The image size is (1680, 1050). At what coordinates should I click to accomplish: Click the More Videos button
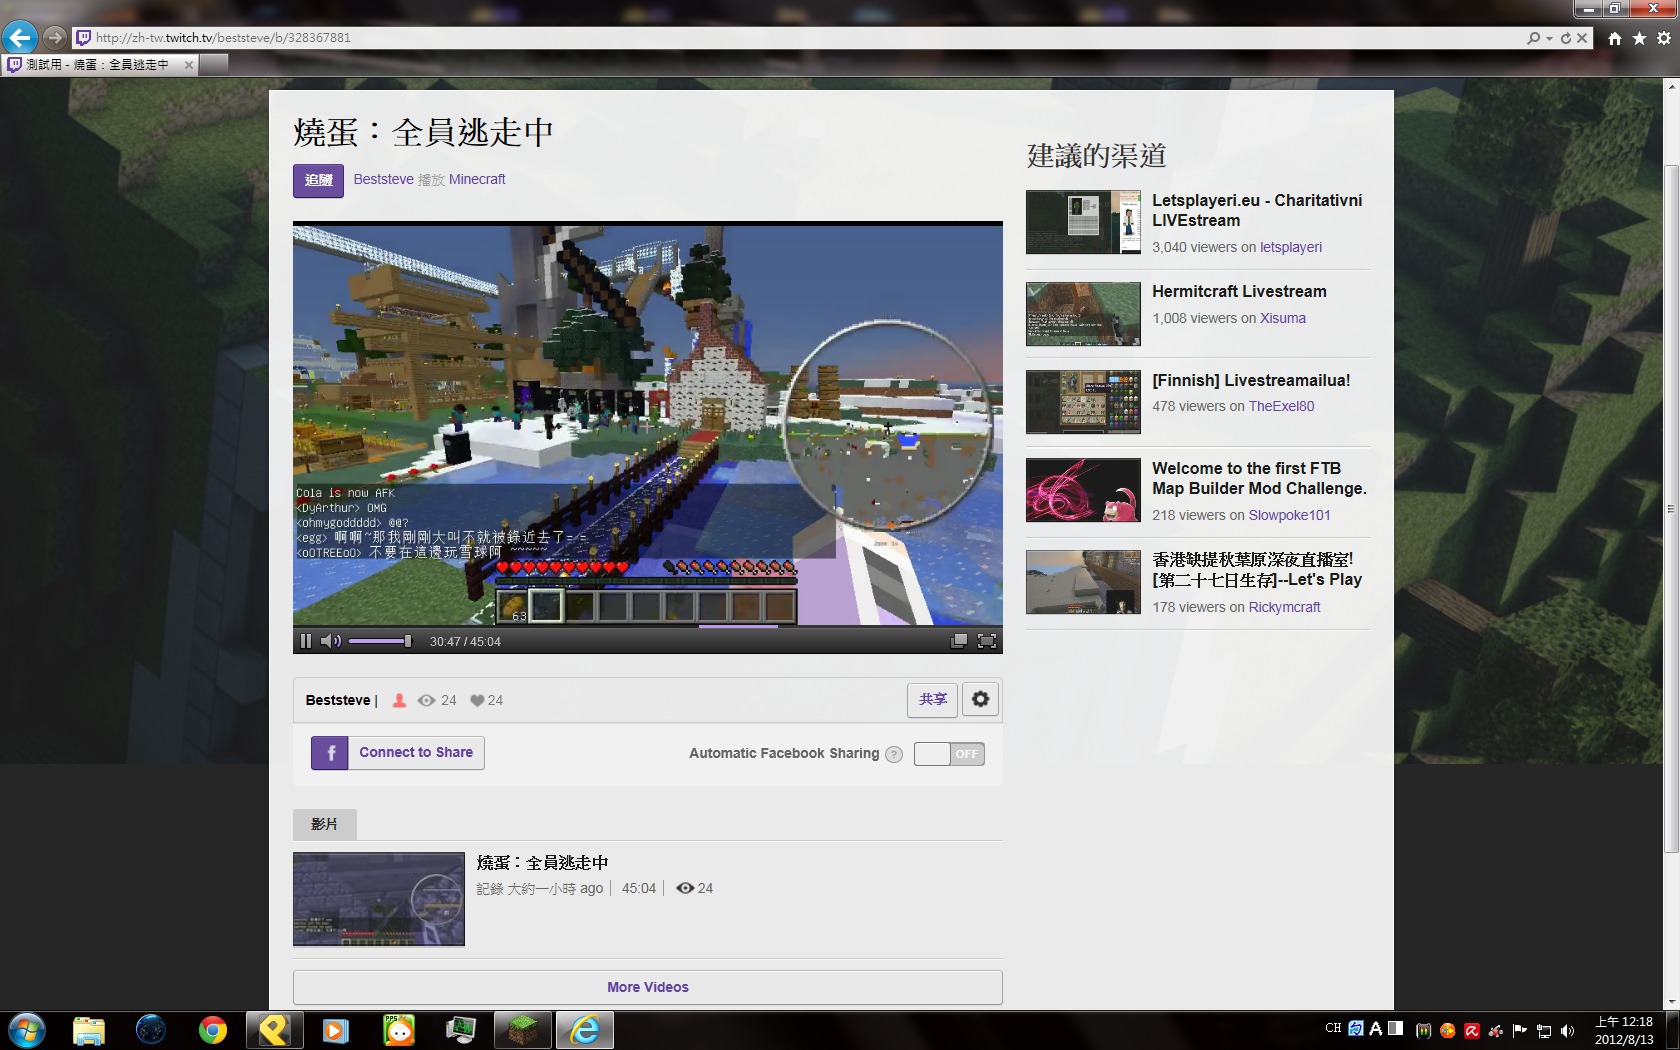[648, 987]
